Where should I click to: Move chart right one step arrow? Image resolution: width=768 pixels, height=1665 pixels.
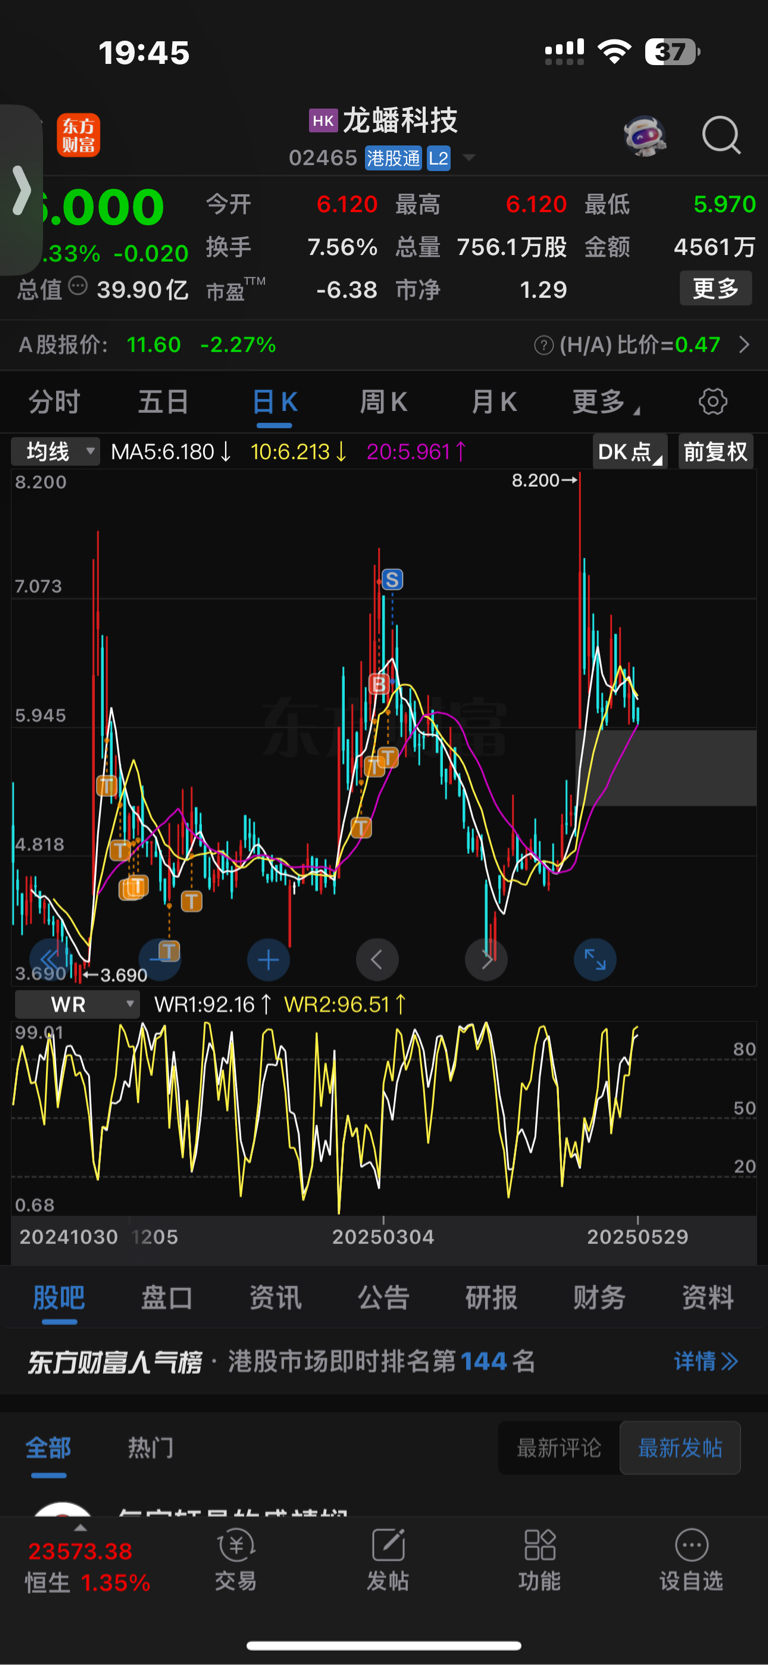point(486,960)
